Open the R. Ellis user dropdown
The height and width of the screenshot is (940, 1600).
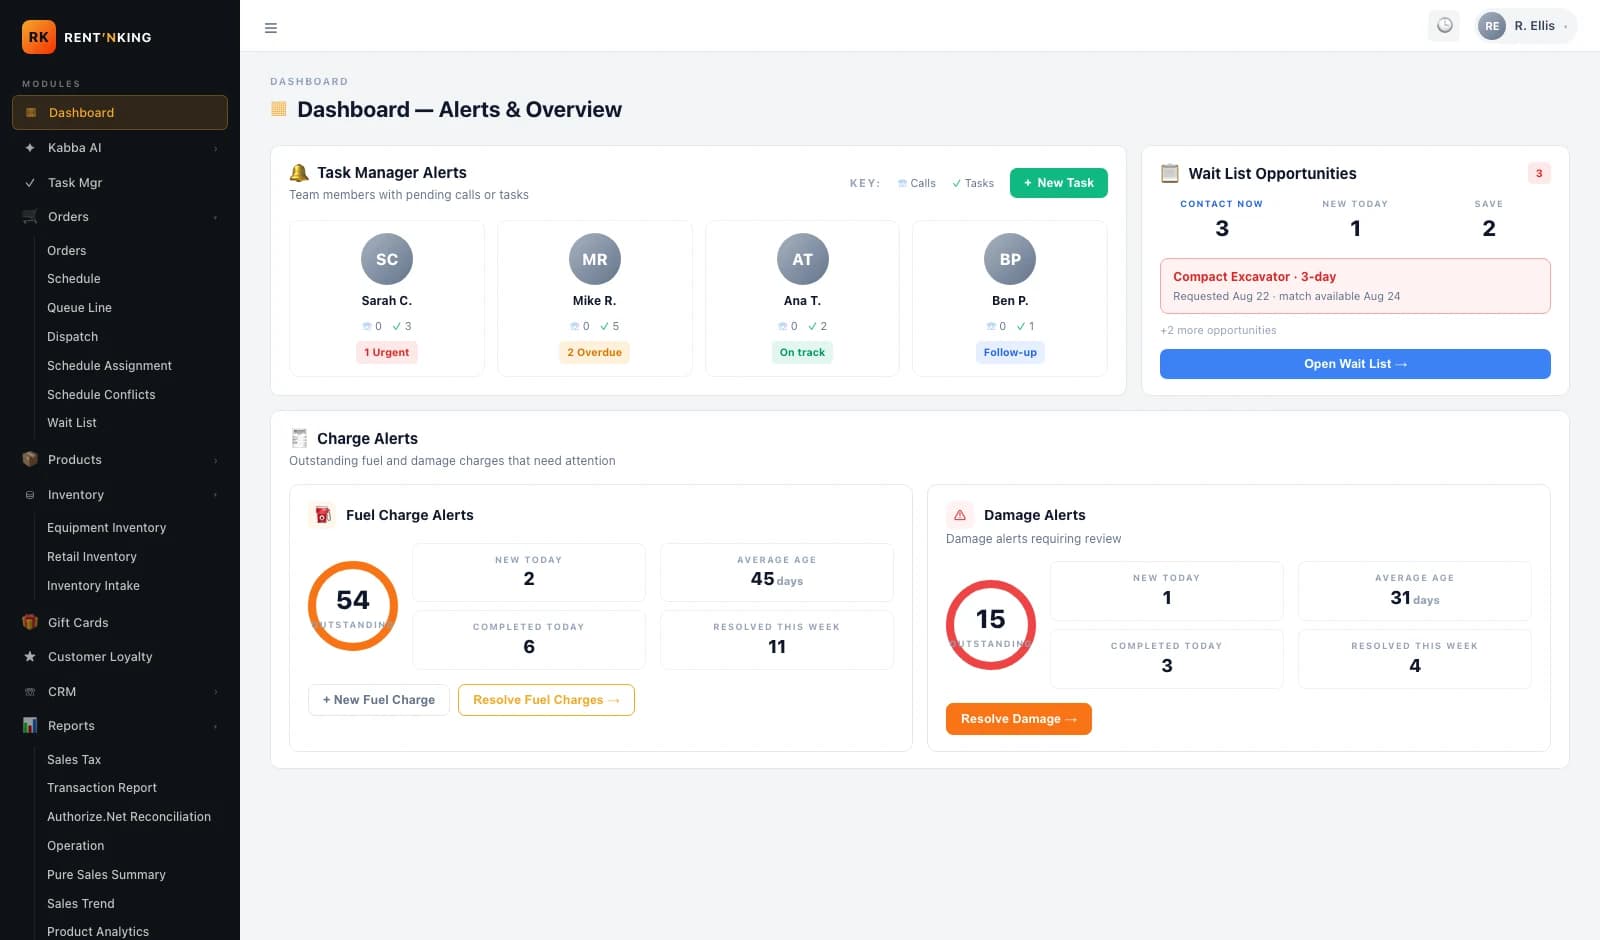1526,26
